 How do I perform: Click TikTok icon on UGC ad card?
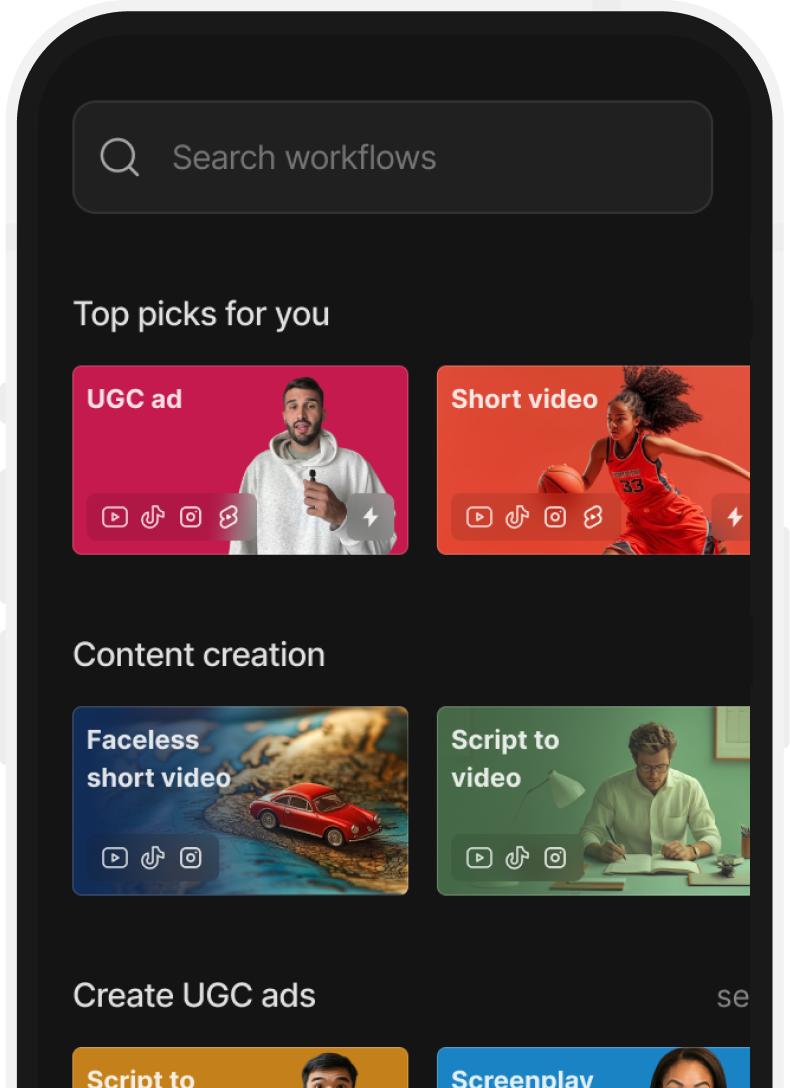153,517
